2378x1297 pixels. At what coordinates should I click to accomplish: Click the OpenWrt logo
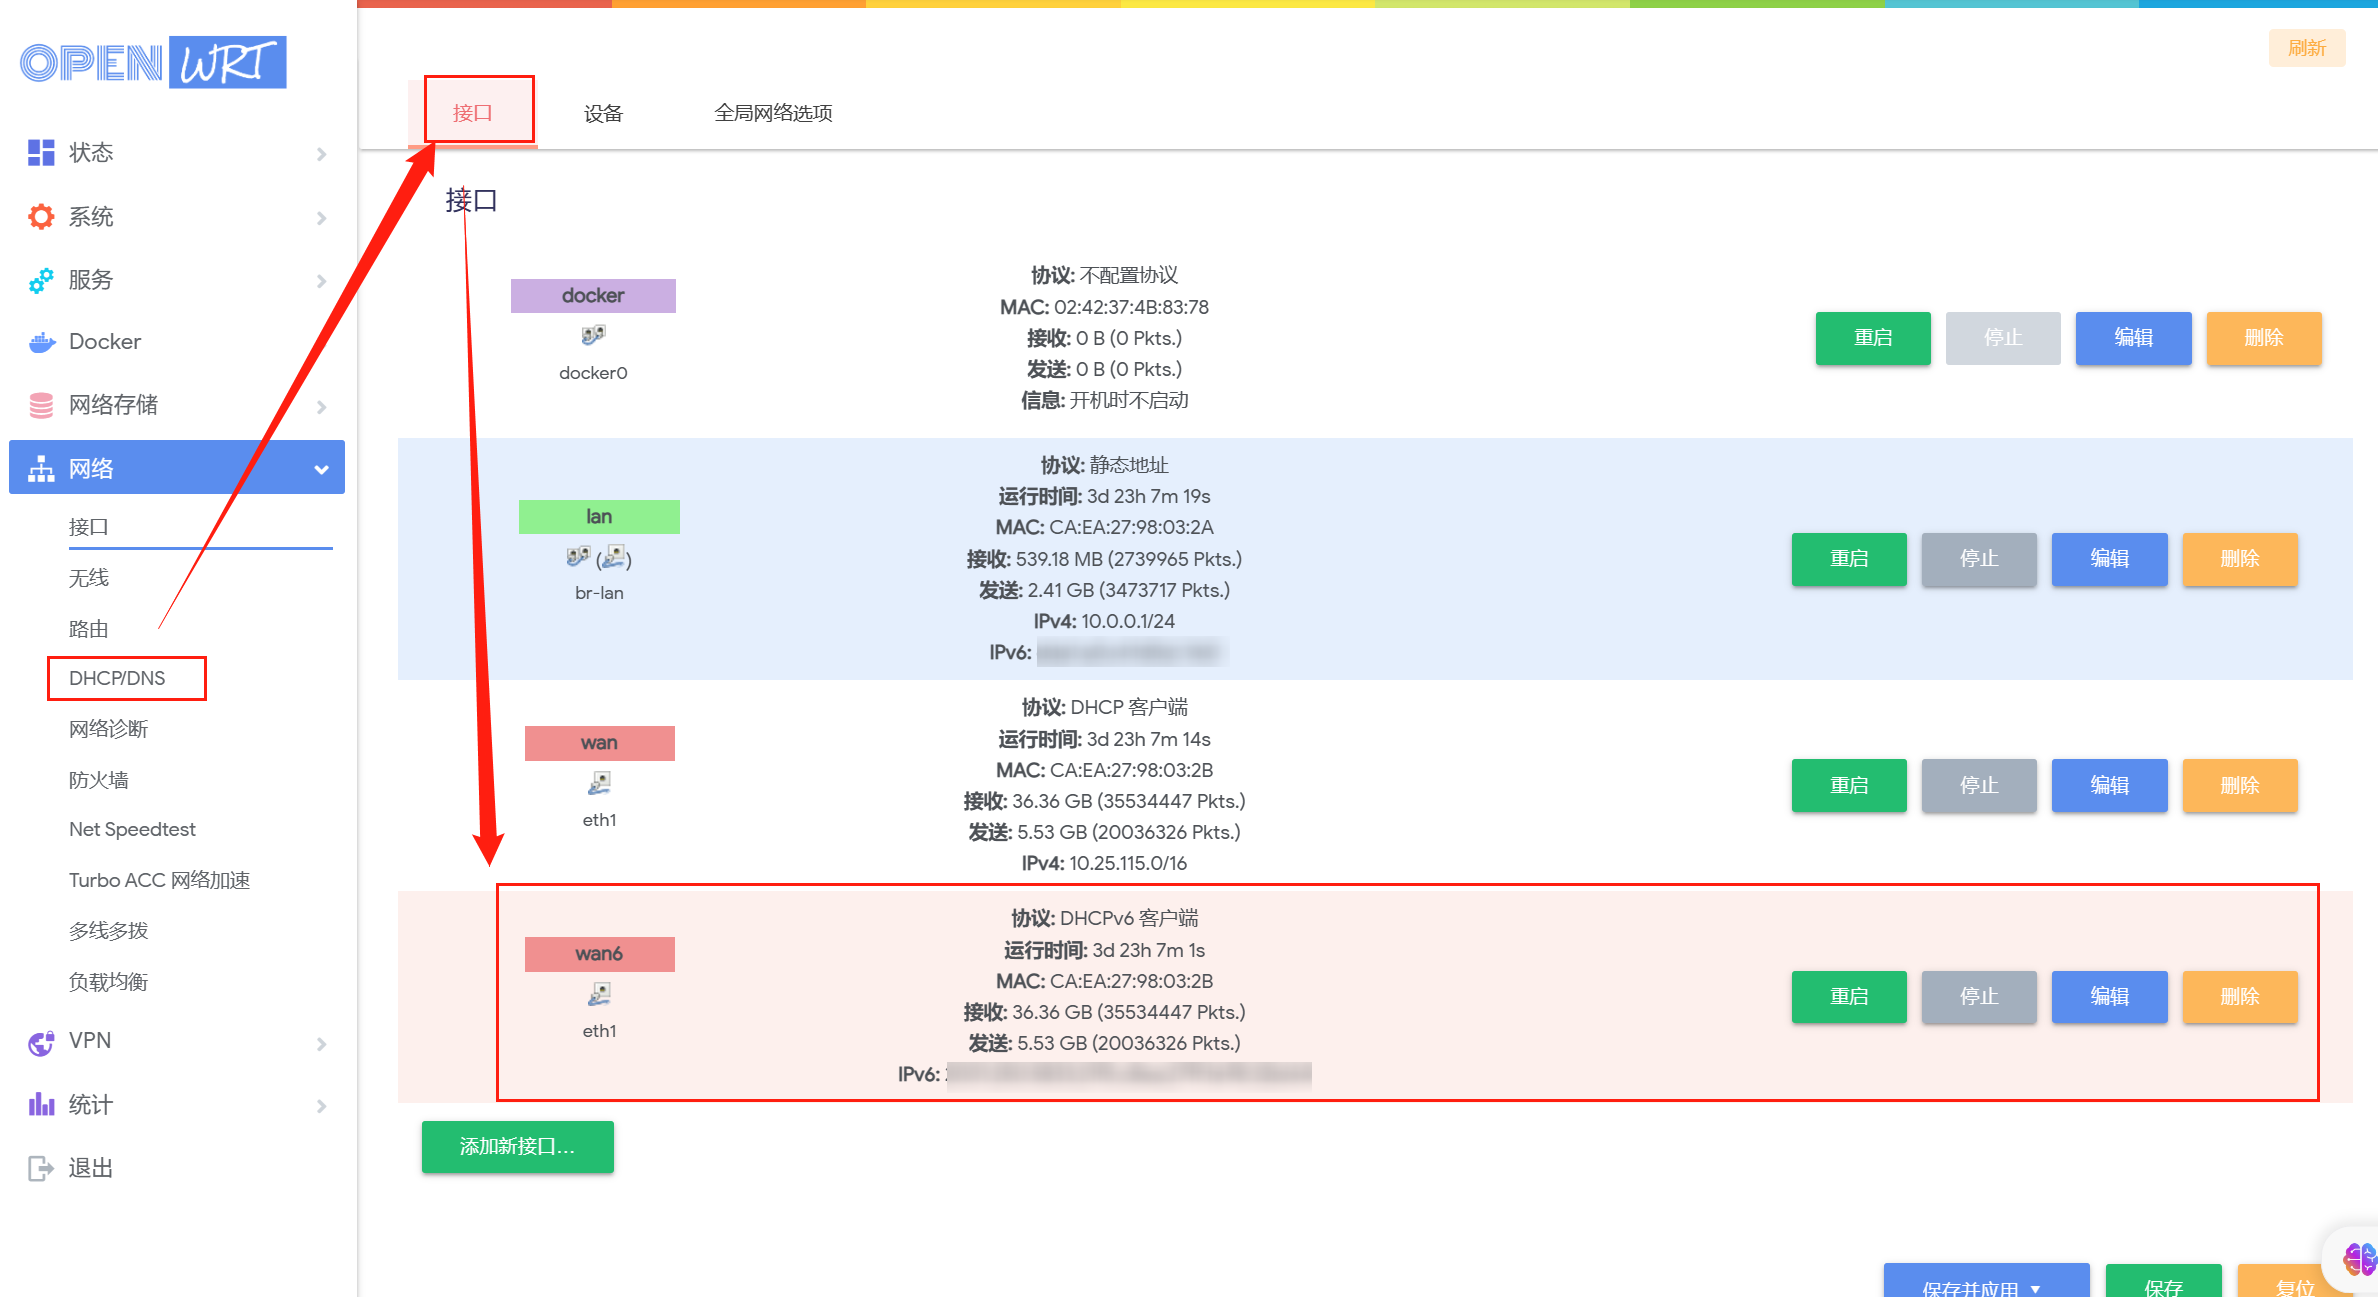tap(153, 62)
